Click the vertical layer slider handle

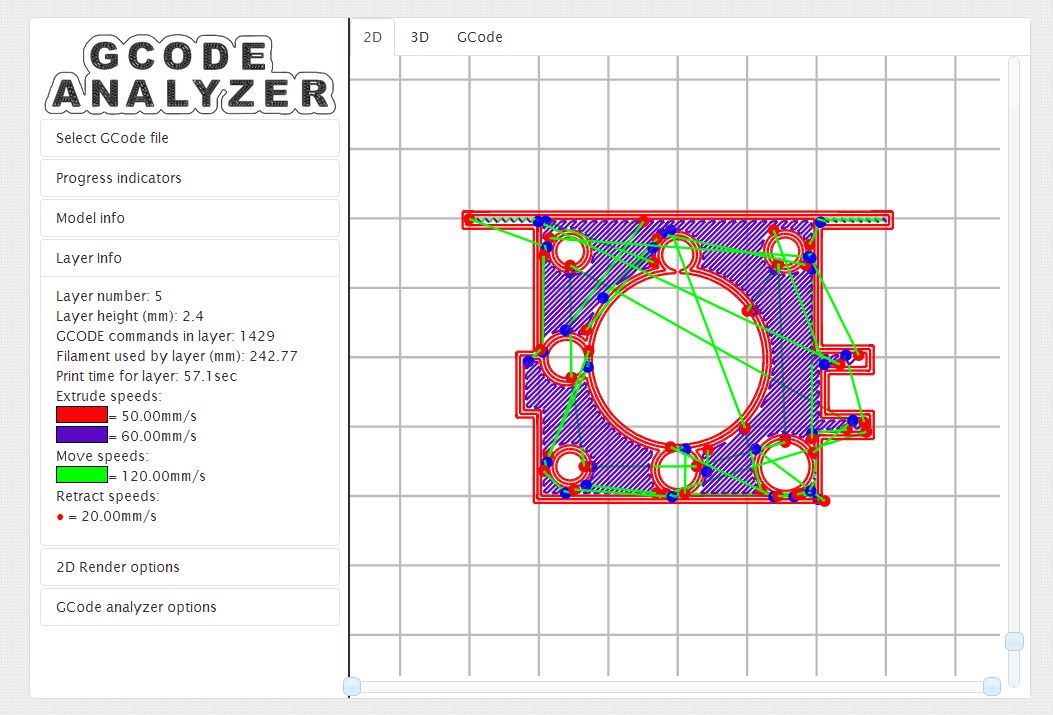(x=1014, y=641)
